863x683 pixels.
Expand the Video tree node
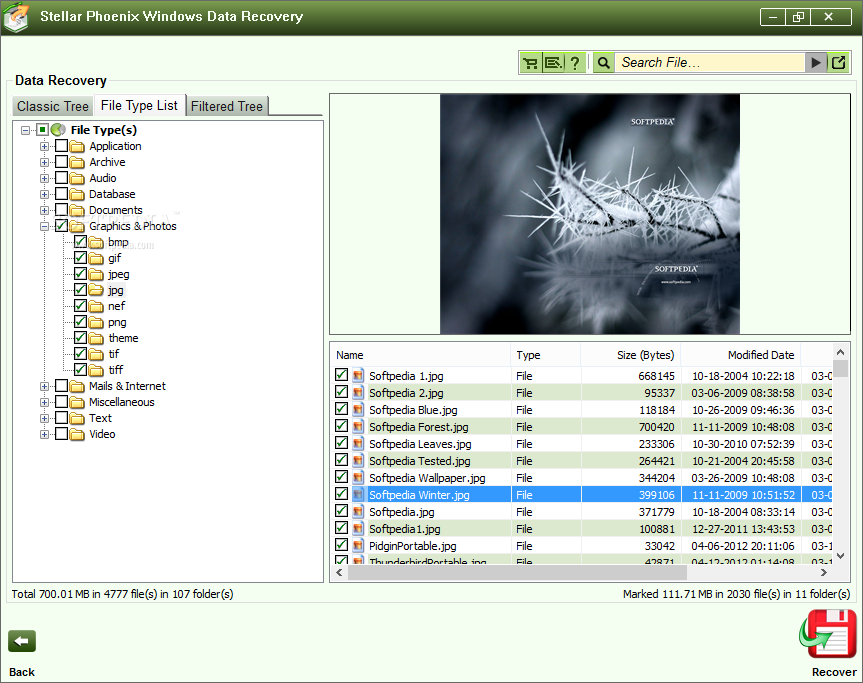click(x=44, y=434)
